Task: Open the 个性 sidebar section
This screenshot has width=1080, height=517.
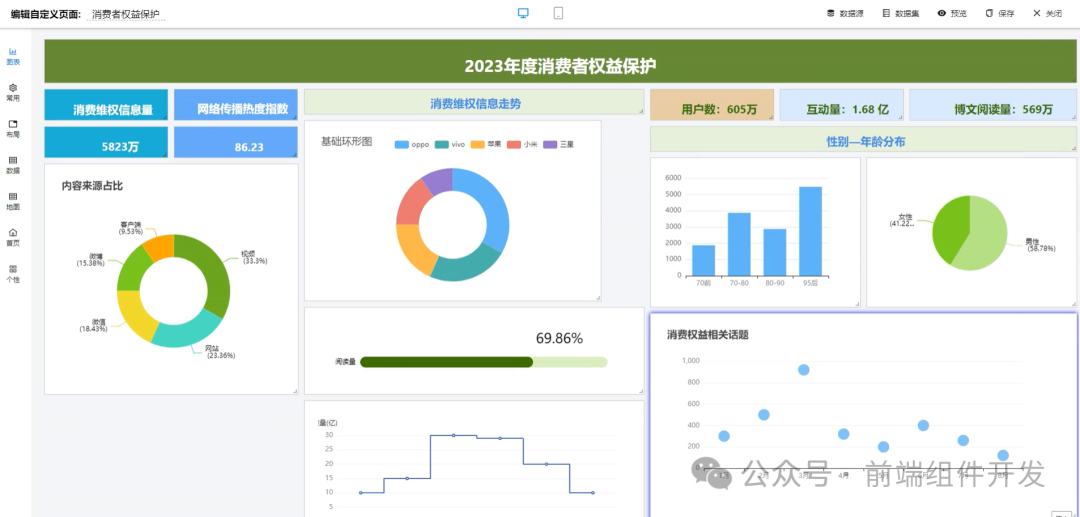Action: pyautogui.click(x=13, y=273)
